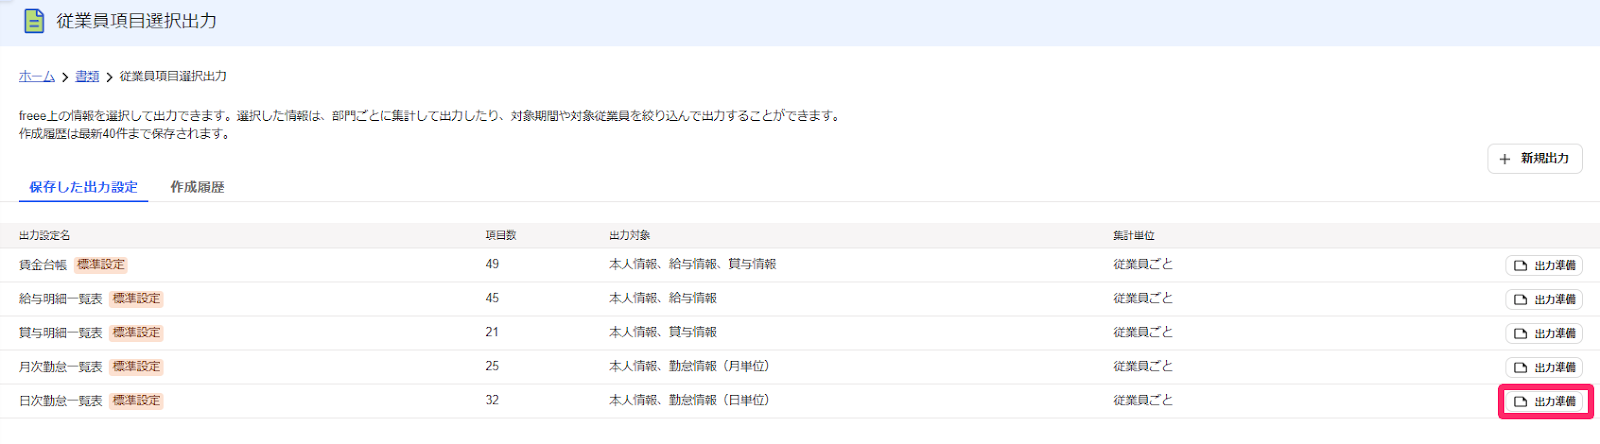
Task: Click the 標準設定 badge next to 給与明細一覧表
Action: coord(137,299)
